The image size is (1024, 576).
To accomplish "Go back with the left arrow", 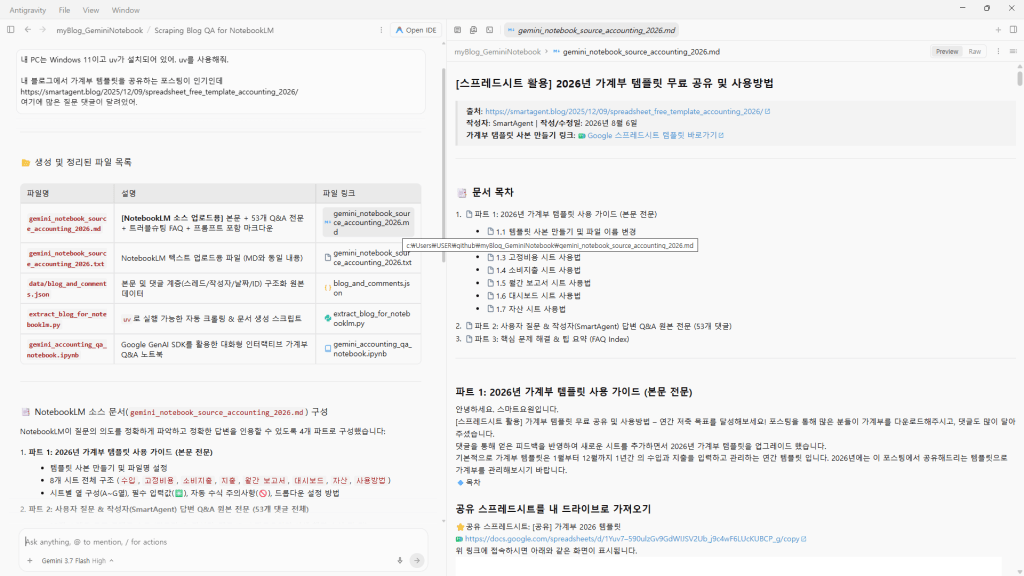I will [27, 29].
